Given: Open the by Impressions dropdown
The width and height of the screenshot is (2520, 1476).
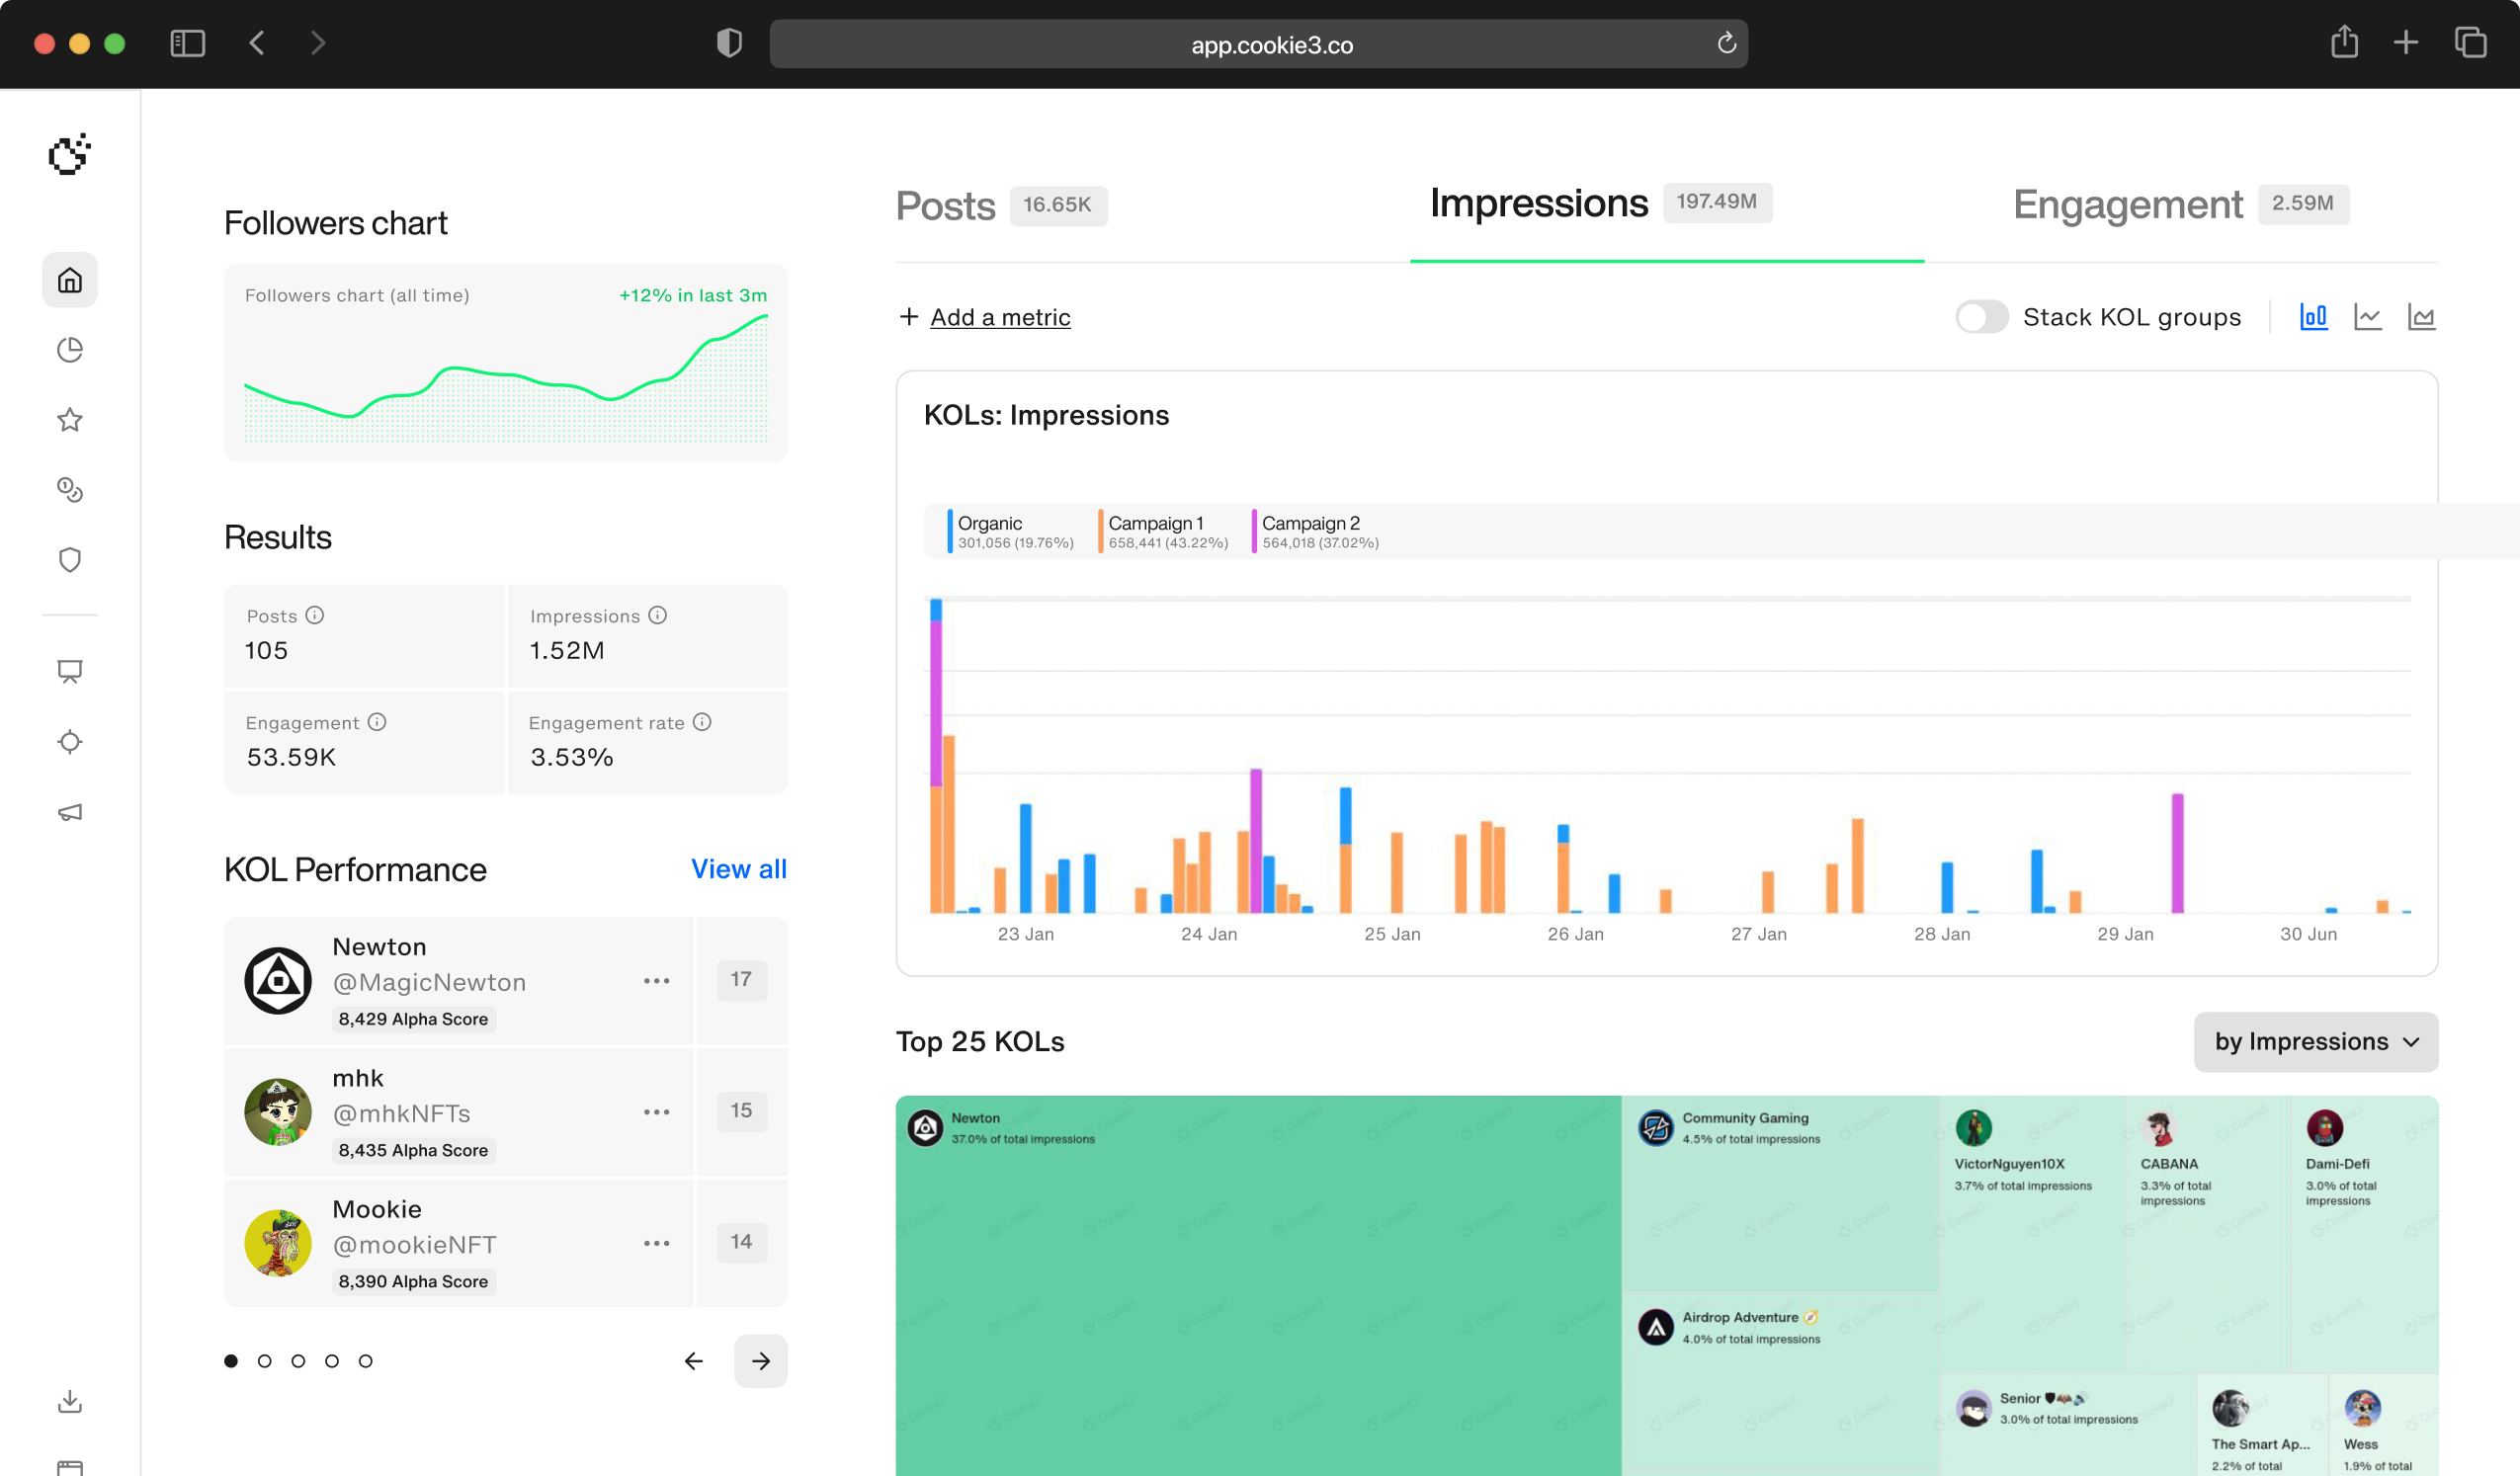Looking at the screenshot, I should tap(2315, 1042).
